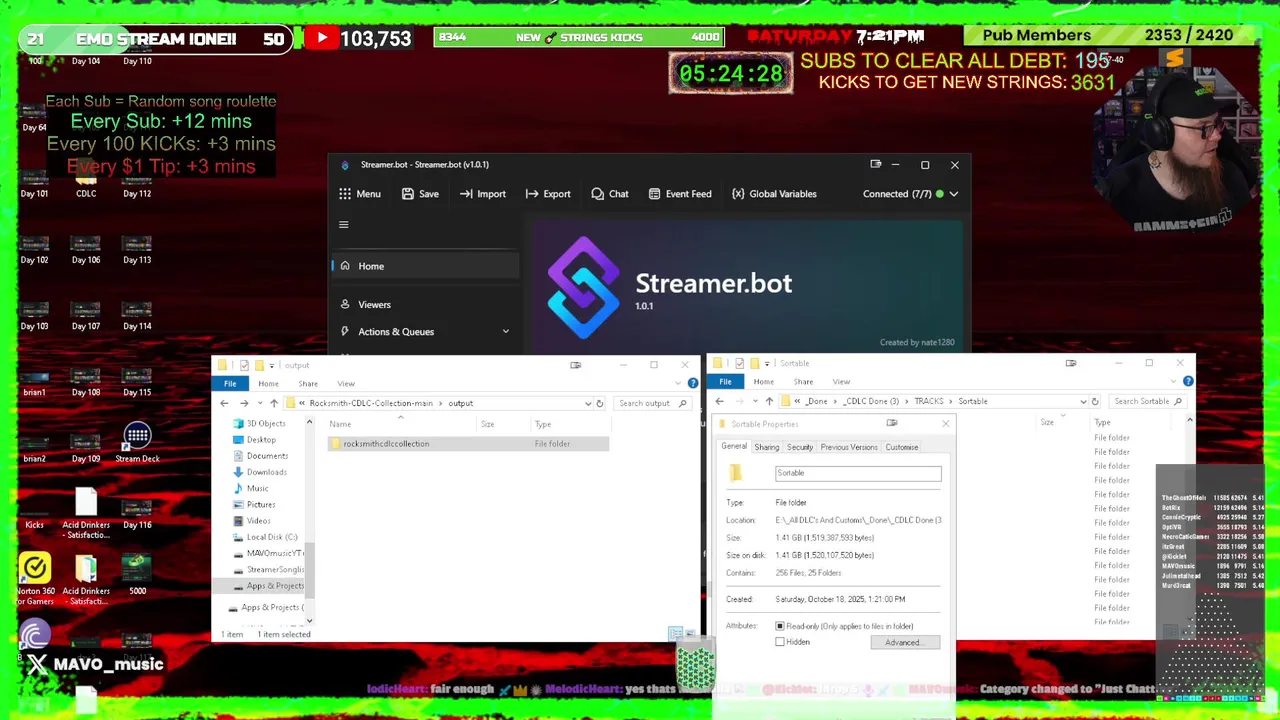Click Back arrow in output Explorer window
This screenshot has width=1280, height=720.
coord(224,403)
